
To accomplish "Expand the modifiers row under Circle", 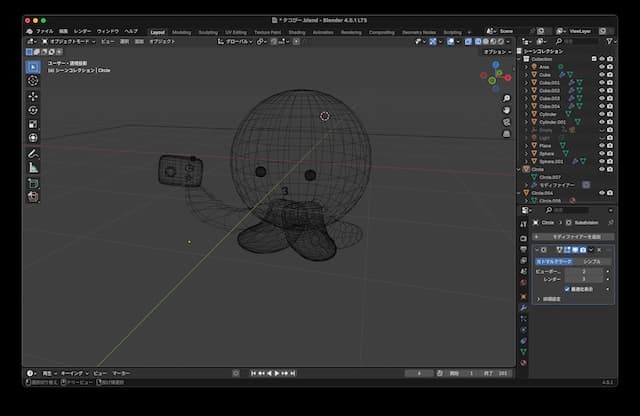I will (527, 185).
